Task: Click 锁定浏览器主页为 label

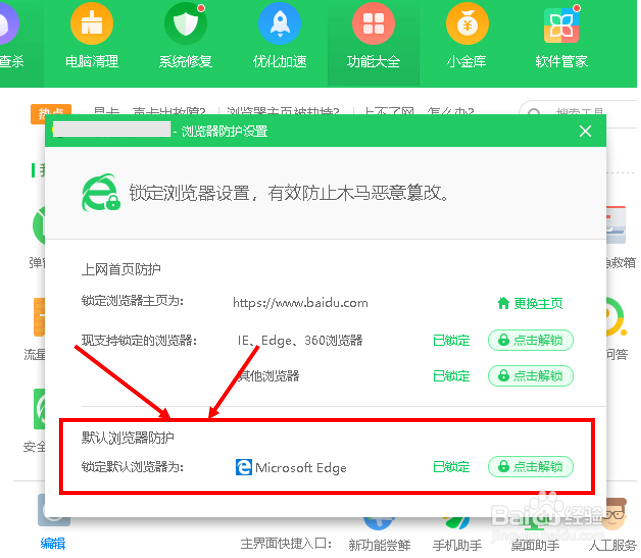Action: [x=132, y=301]
